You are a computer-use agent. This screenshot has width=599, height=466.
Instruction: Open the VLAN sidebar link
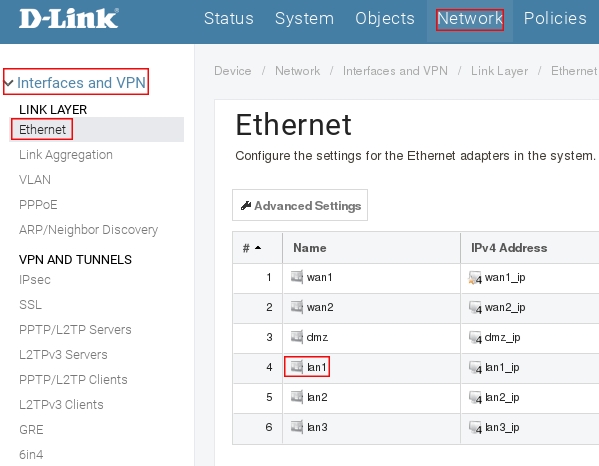[x=35, y=180]
